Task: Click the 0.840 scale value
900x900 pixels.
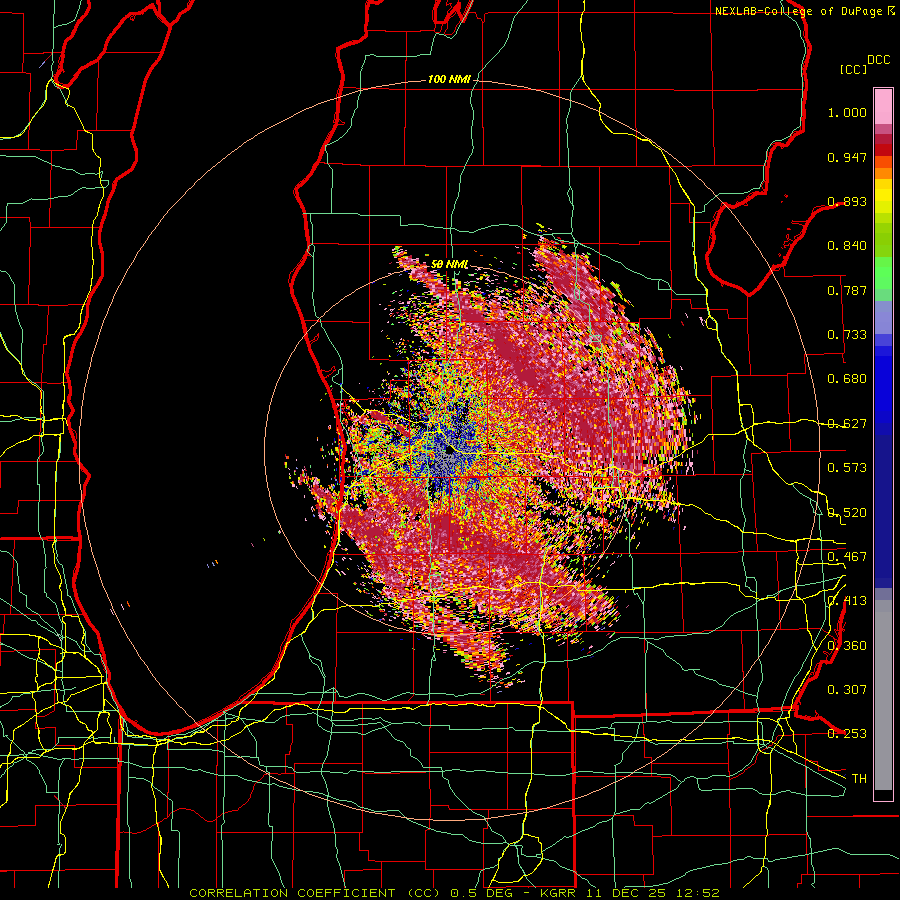Action: pyautogui.click(x=847, y=246)
